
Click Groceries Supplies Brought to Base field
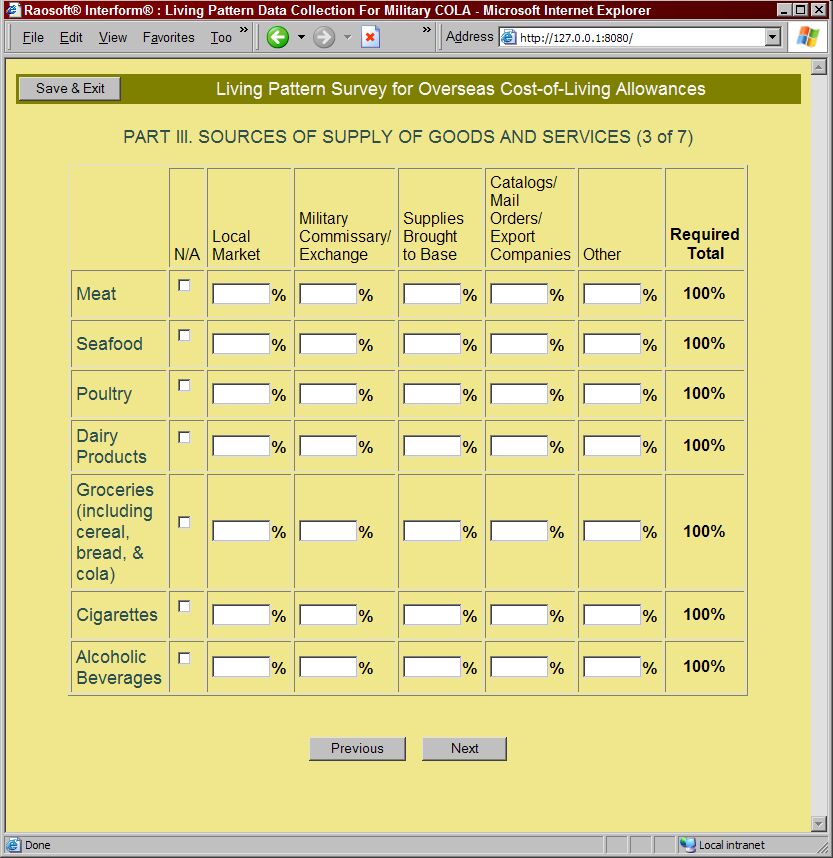[x=432, y=531]
